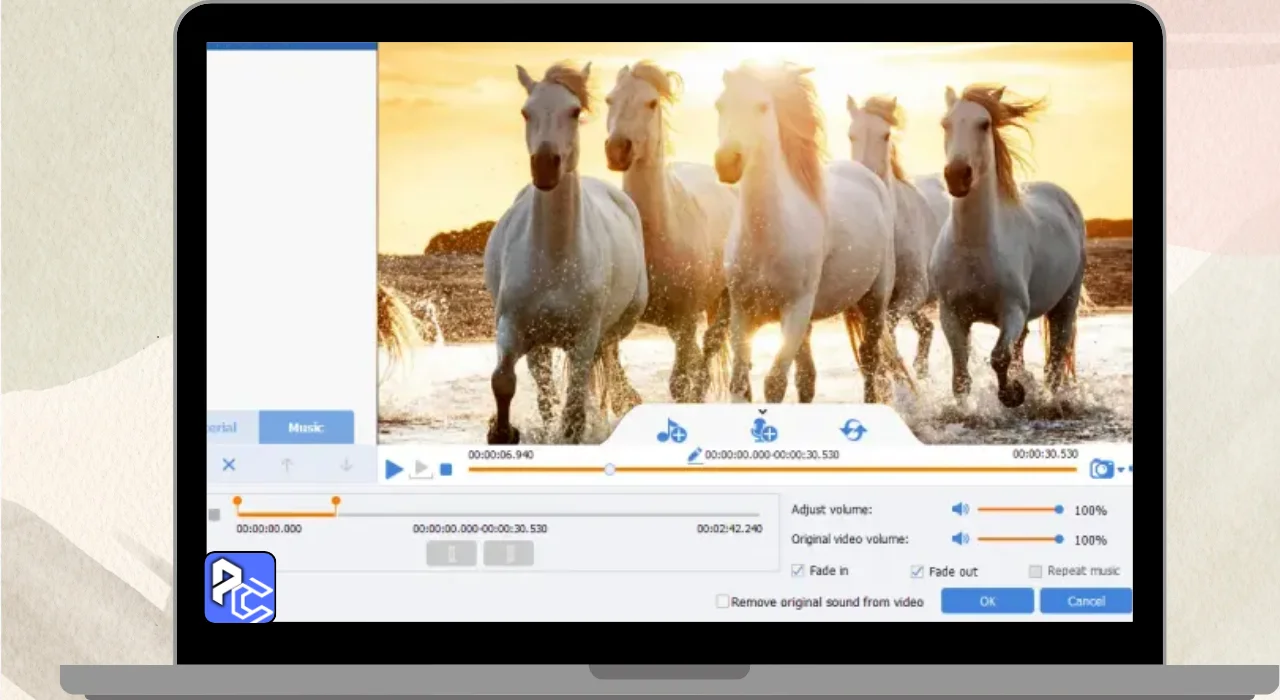The width and height of the screenshot is (1280, 700).
Task: Click the Original video volume 100% value
Action: 1090,540
